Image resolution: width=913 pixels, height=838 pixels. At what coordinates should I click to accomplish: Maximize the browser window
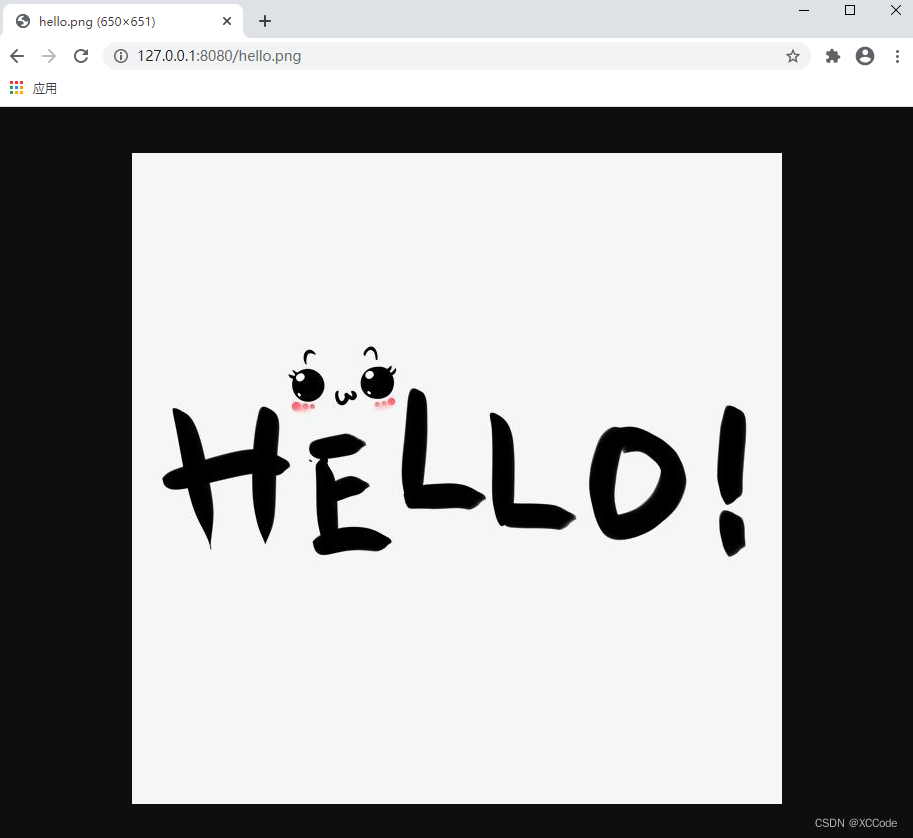coord(850,10)
